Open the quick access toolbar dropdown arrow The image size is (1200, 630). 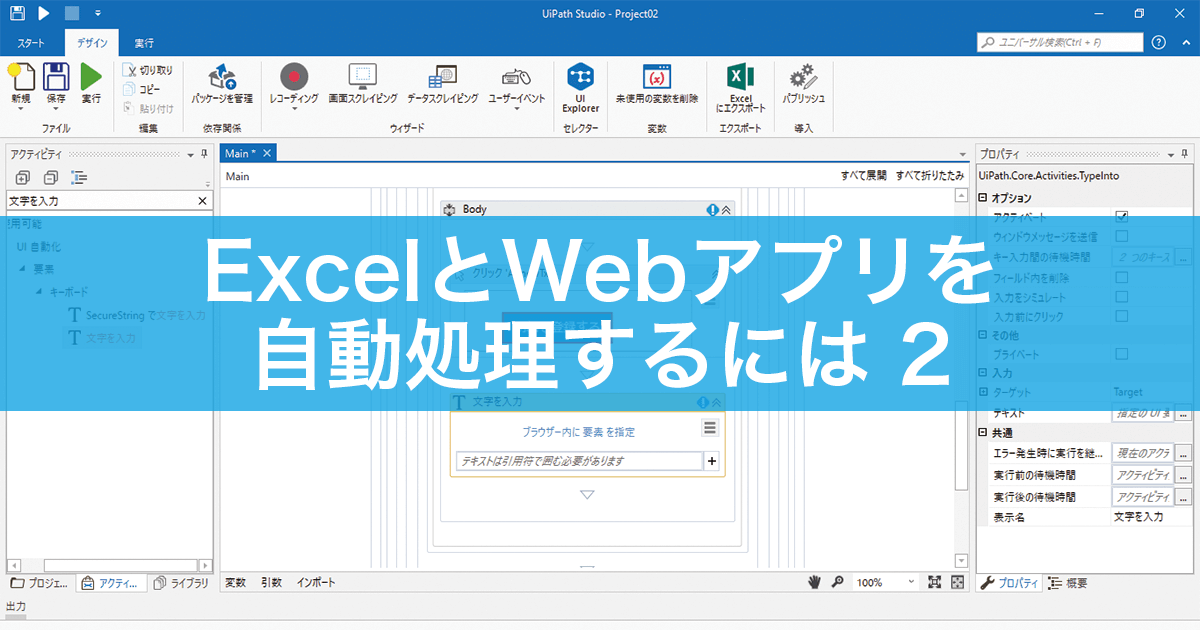[97, 14]
